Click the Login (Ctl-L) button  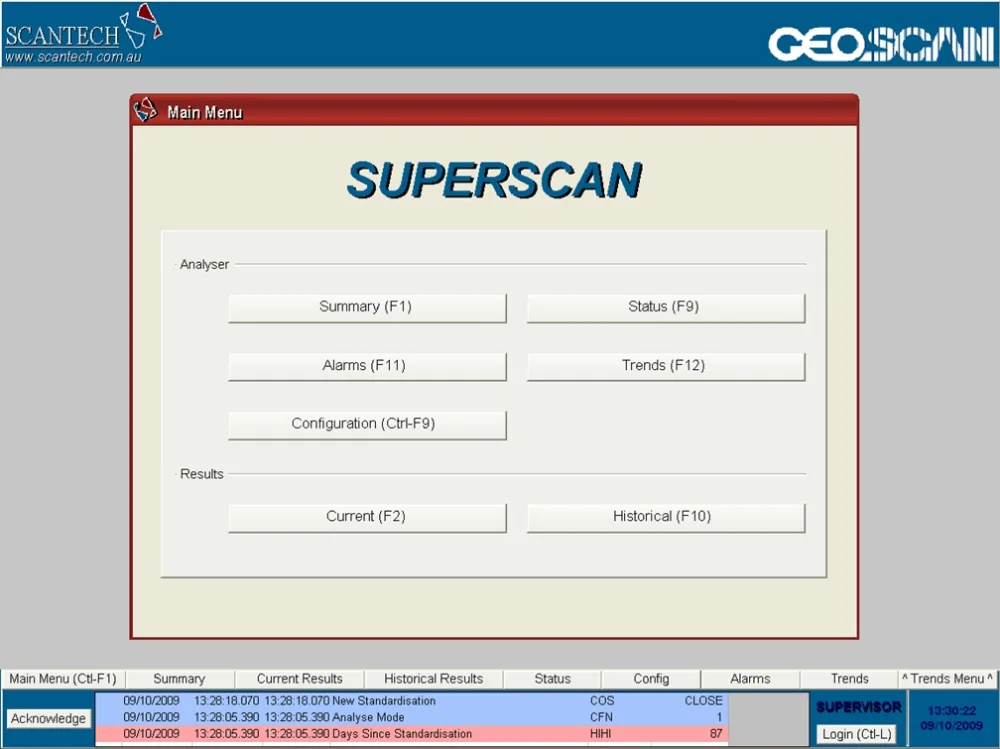click(x=856, y=734)
